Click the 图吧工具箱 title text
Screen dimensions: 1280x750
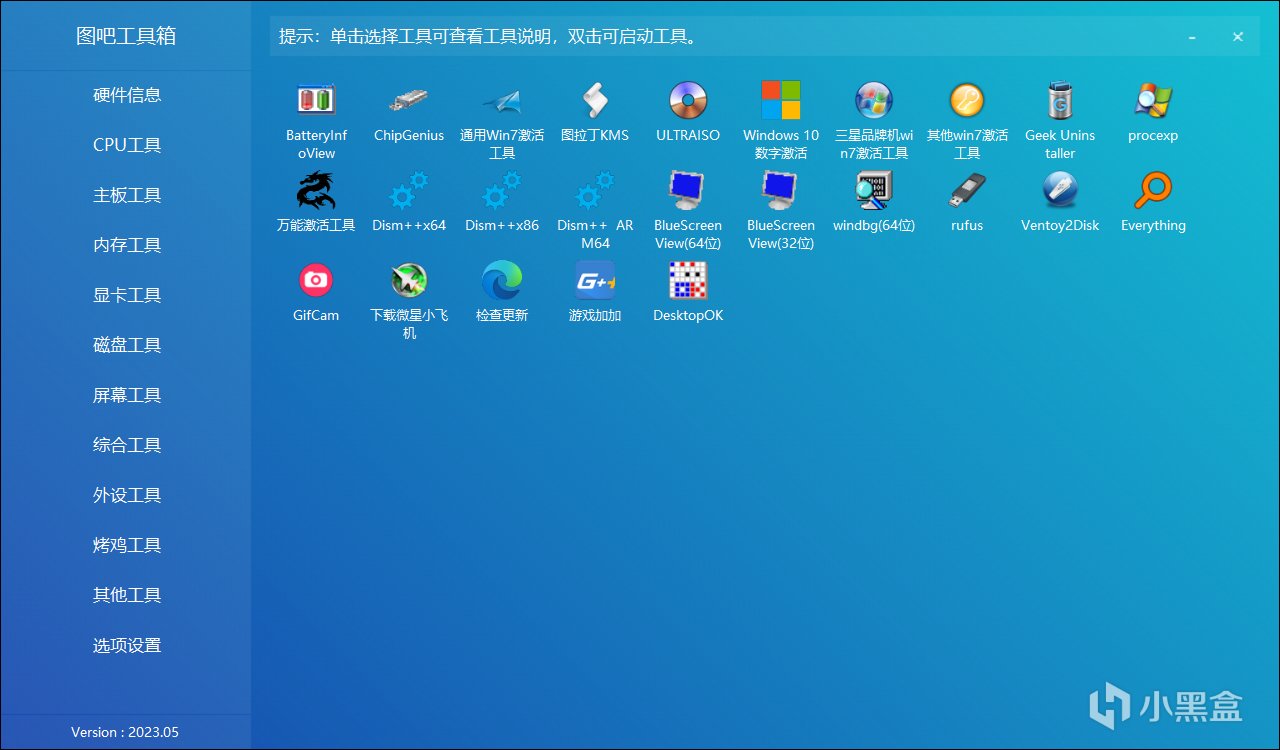coord(126,36)
